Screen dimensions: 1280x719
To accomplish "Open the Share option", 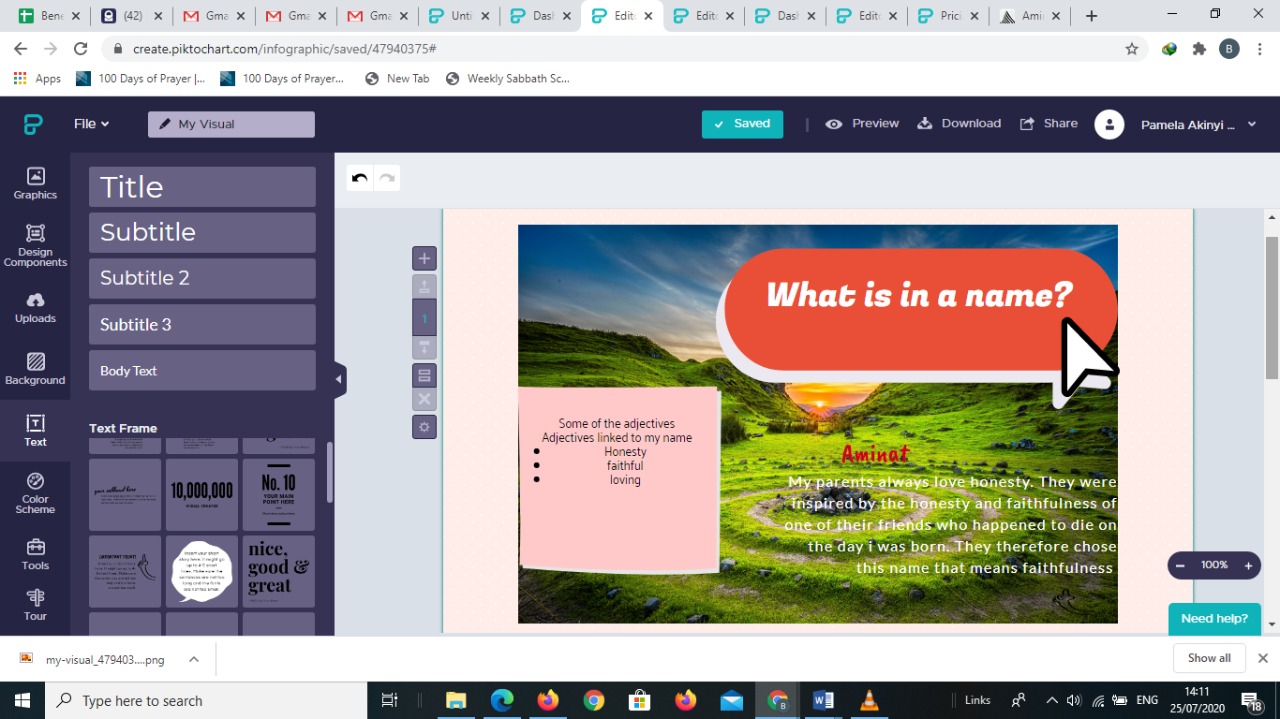I will tap(1048, 124).
